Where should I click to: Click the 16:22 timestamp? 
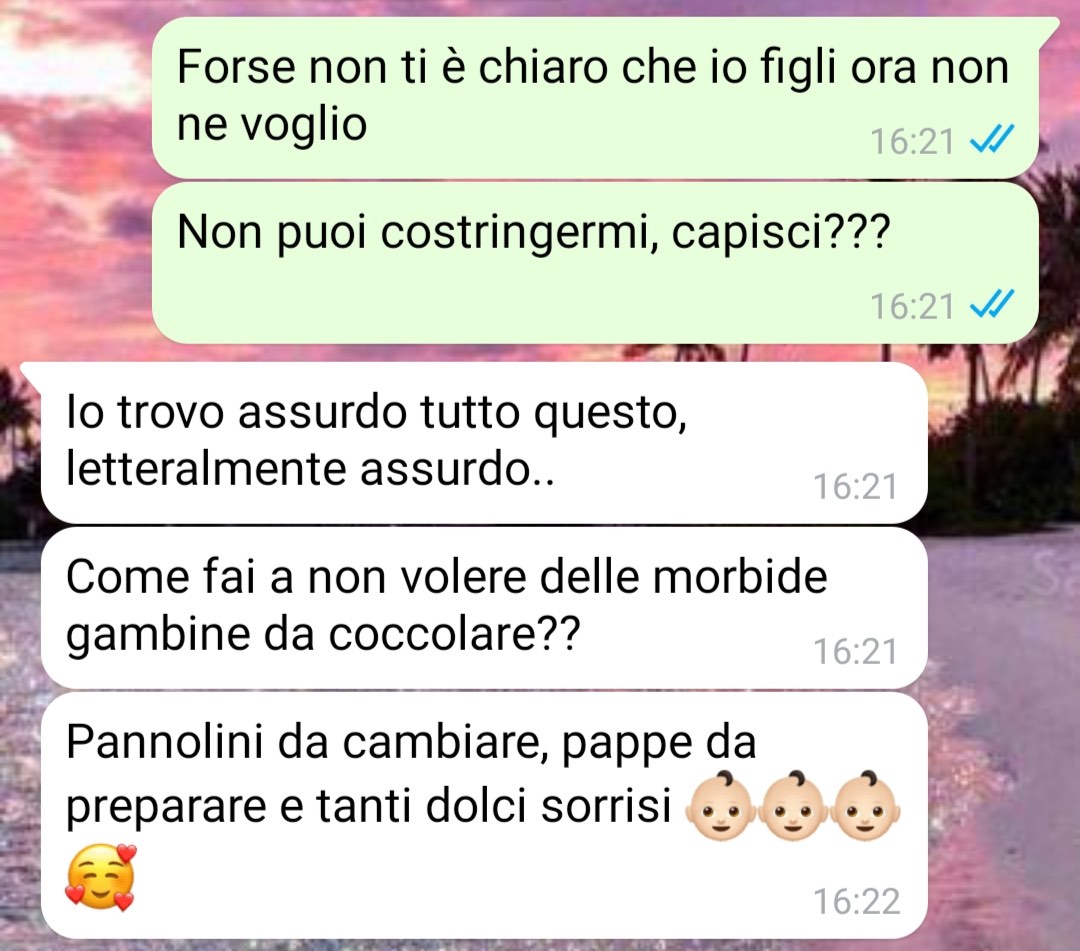[856, 901]
